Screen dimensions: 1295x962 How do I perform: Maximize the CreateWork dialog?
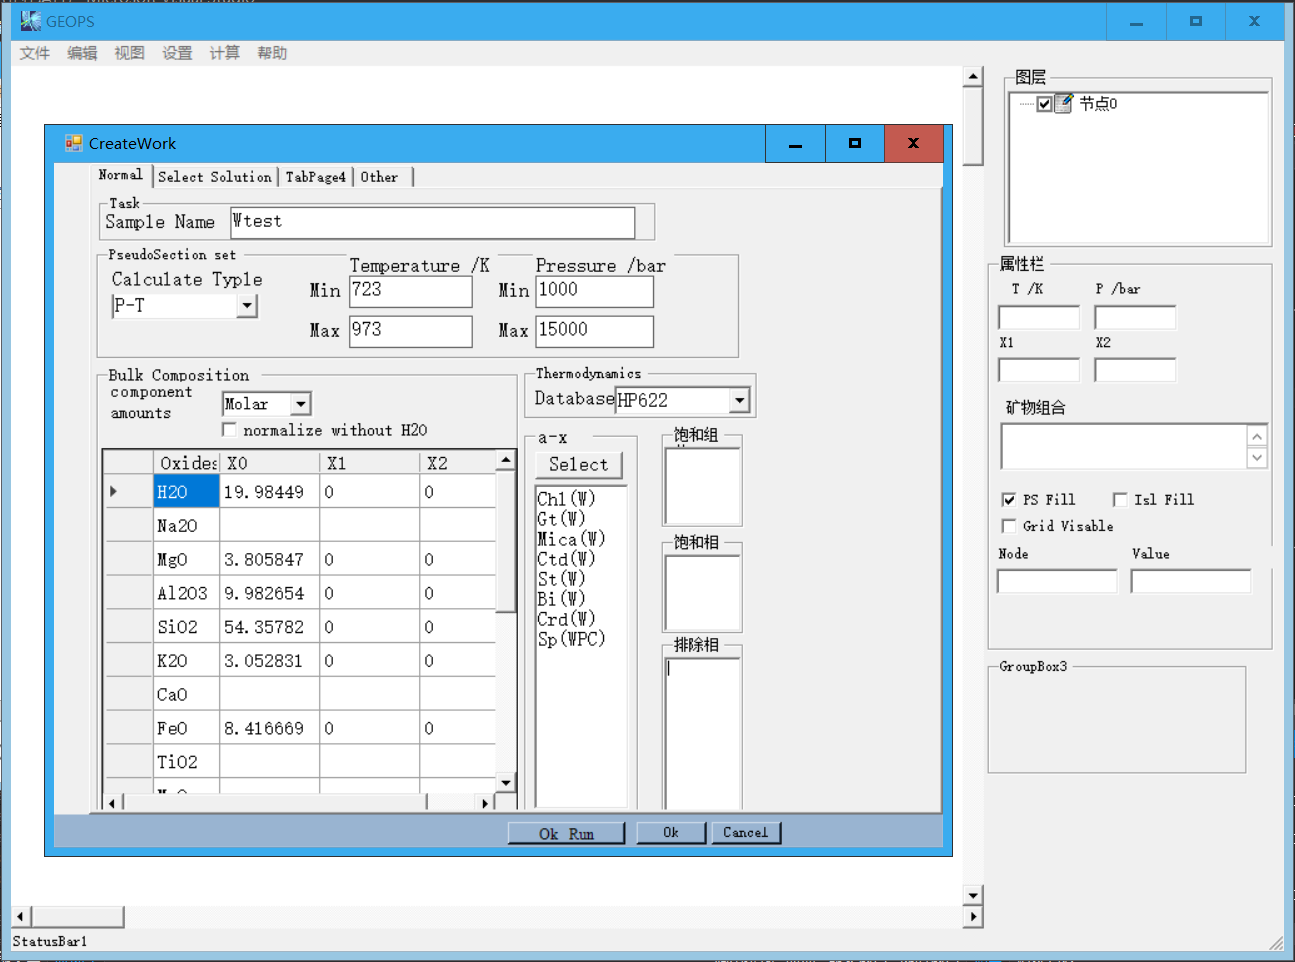(854, 143)
